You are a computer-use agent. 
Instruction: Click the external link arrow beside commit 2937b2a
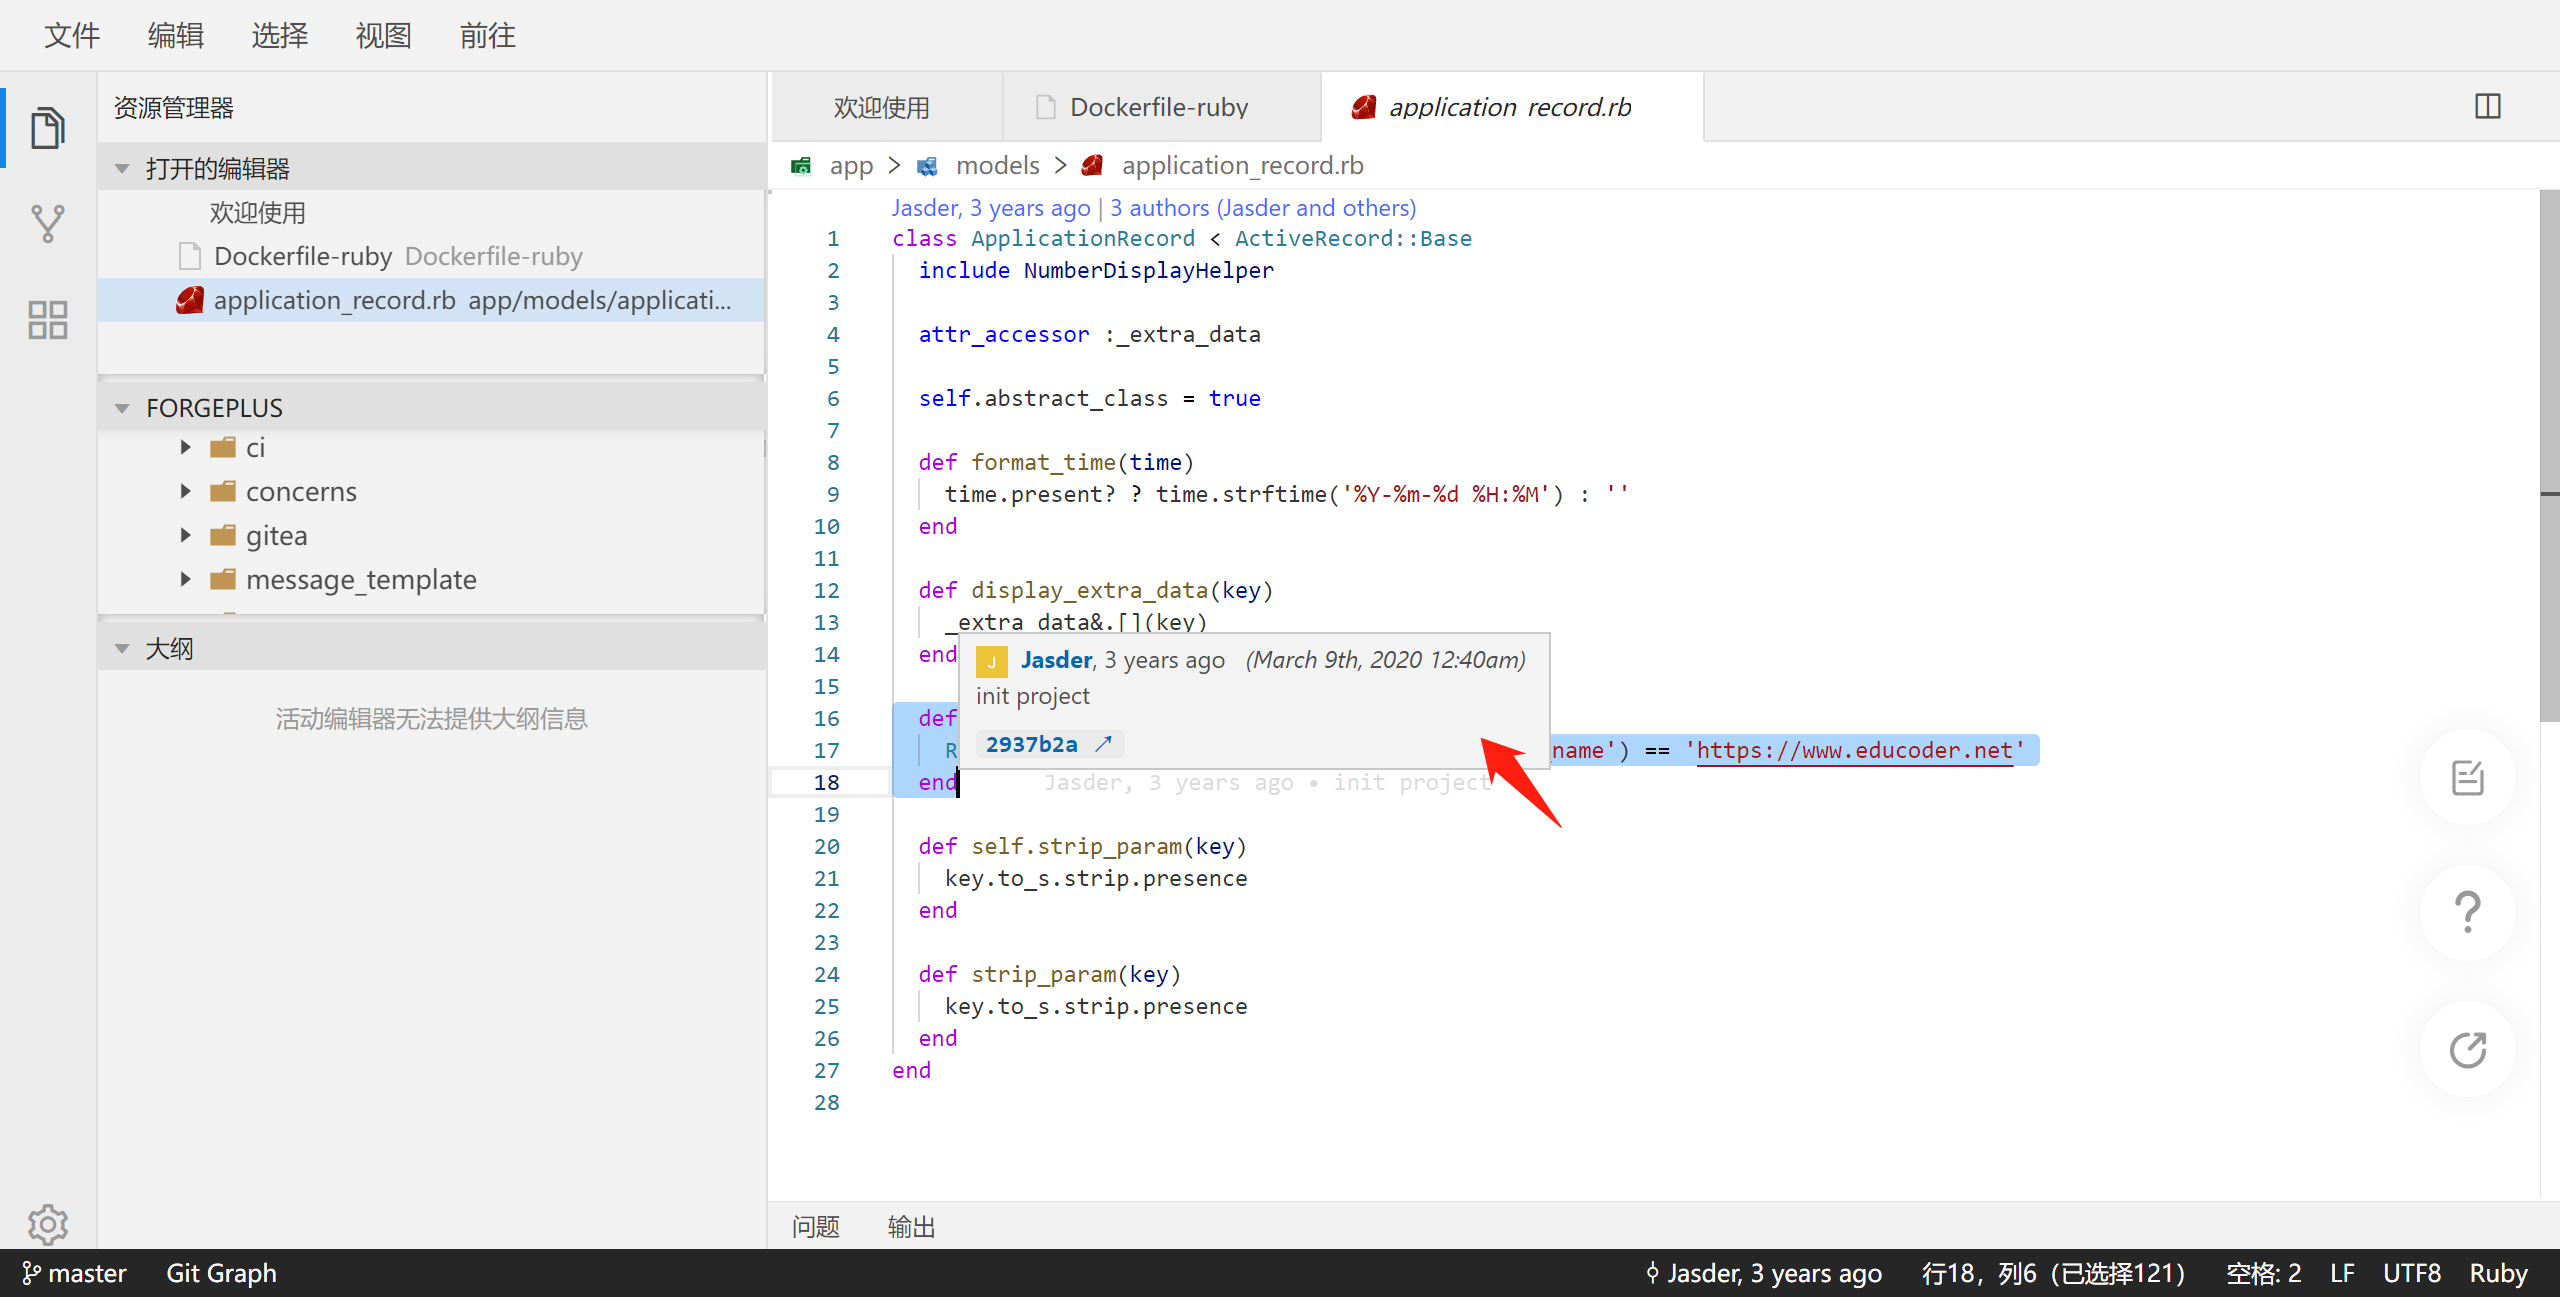pyautogui.click(x=1103, y=744)
